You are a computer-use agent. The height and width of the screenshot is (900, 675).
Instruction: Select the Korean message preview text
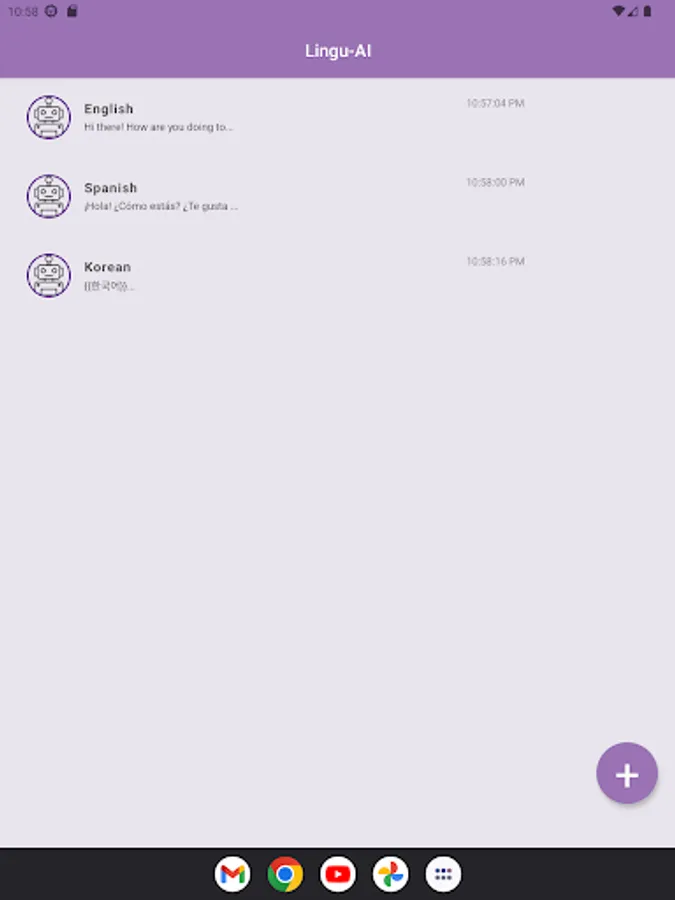[x=109, y=286]
